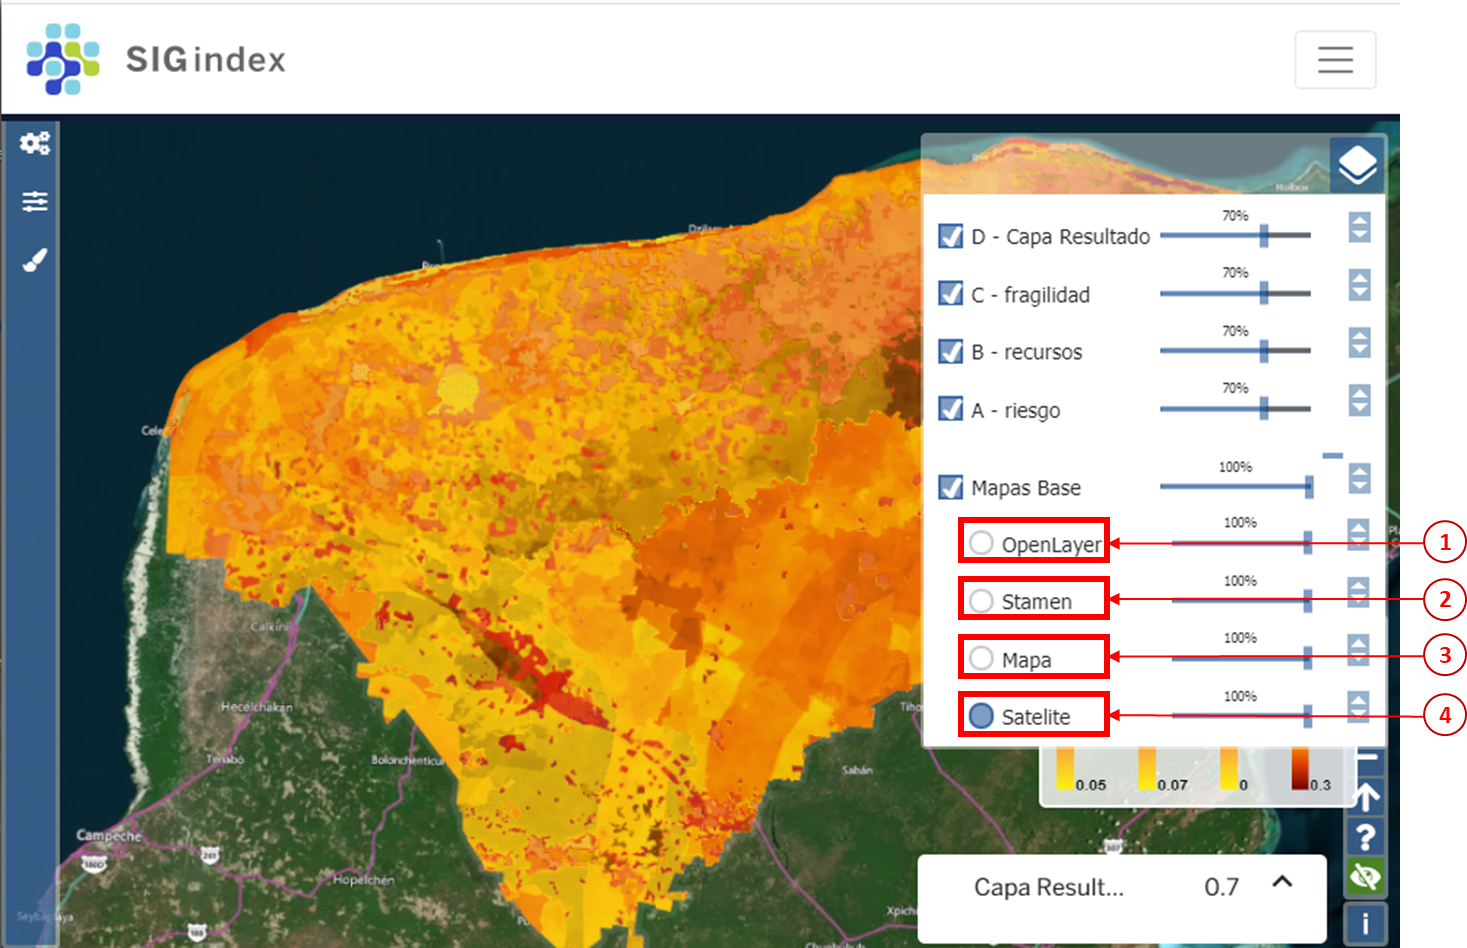This screenshot has height=948, width=1467.
Task: Adjust Satelite opacity slider
Action: click(x=1242, y=716)
